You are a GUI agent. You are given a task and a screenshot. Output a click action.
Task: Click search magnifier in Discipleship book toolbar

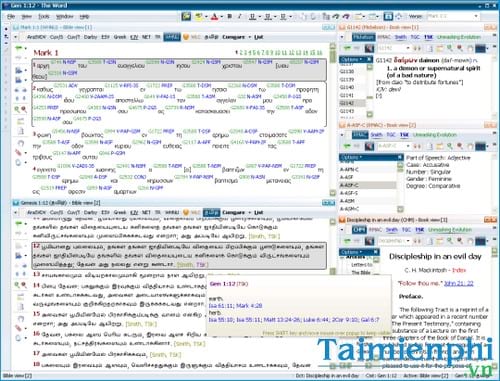click(x=450, y=241)
